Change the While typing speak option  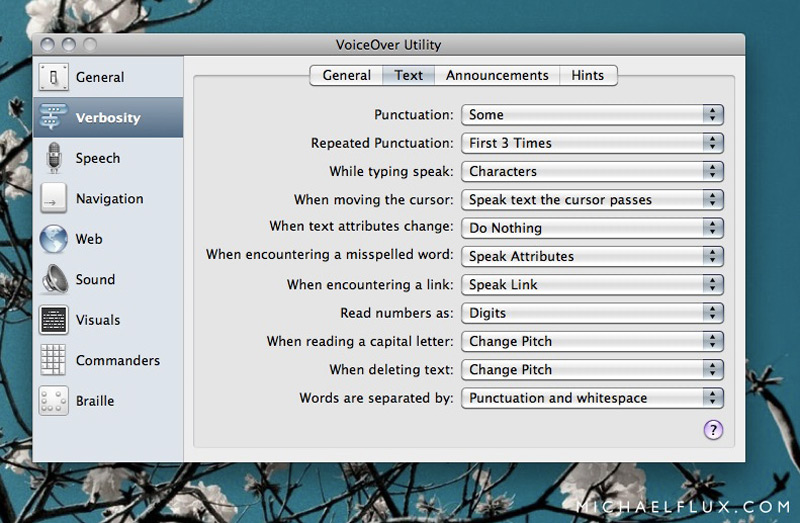pos(592,171)
